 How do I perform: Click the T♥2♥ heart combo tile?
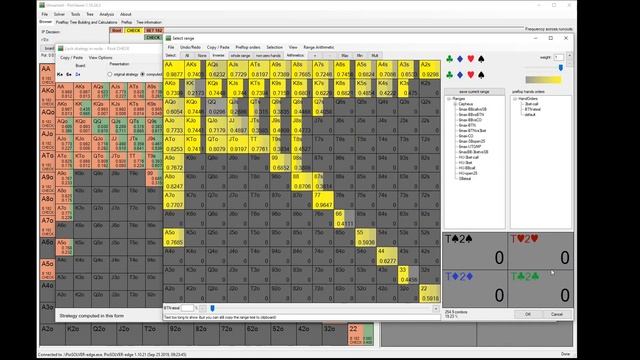tap(540, 251)
